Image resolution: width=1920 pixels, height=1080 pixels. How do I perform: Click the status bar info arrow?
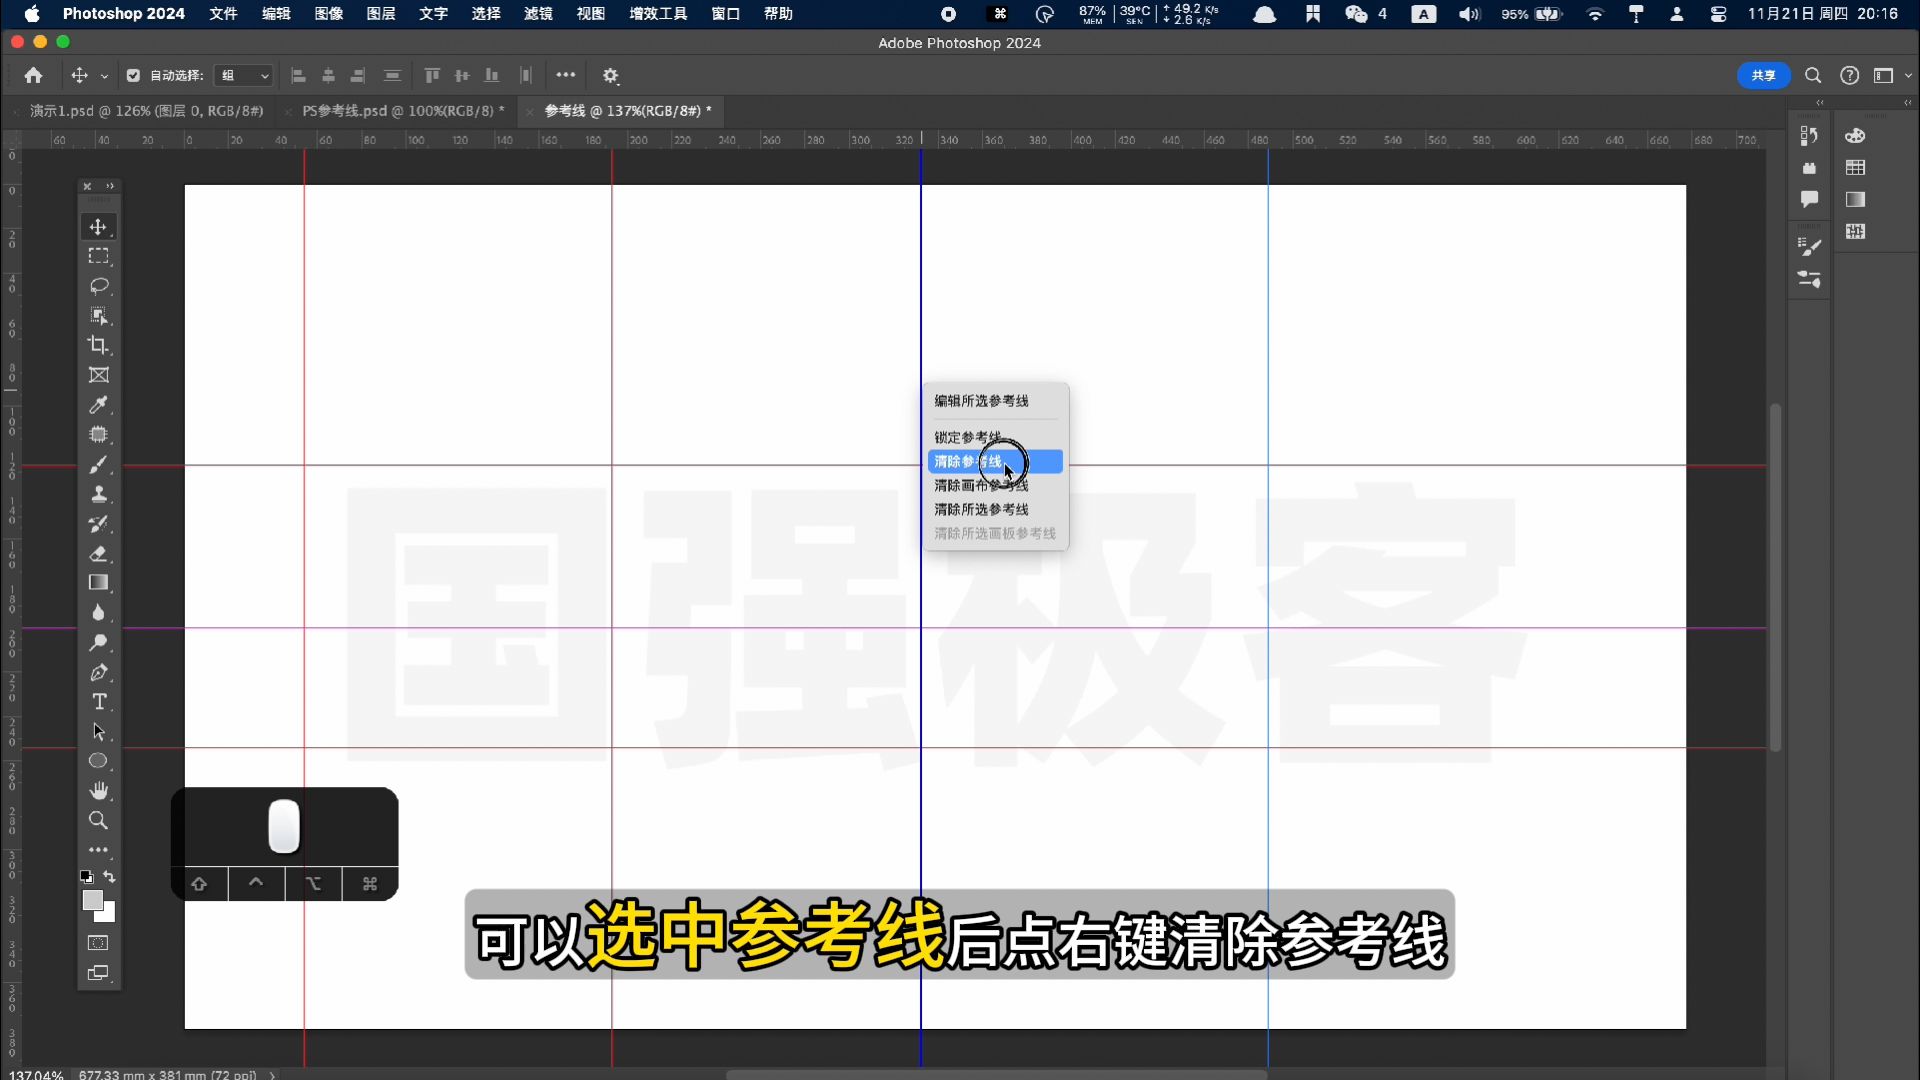tap(272, 1075)
